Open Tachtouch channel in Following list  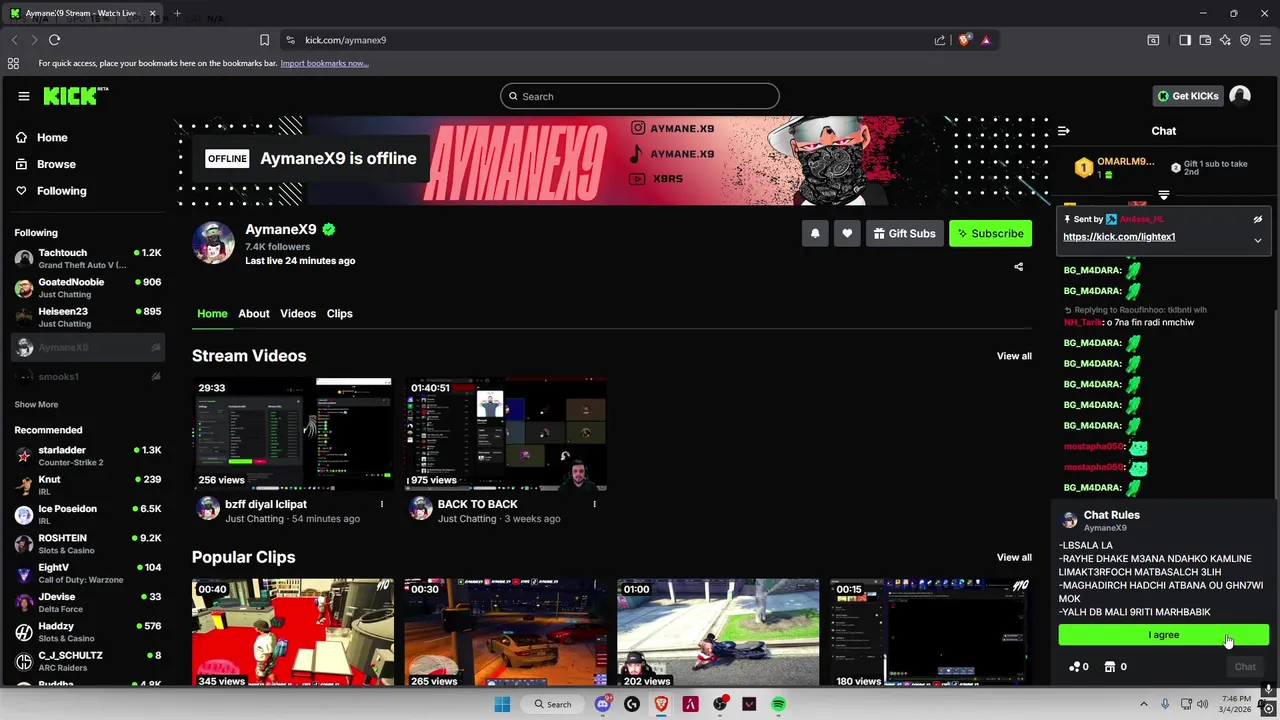click(x=88, y=258)
